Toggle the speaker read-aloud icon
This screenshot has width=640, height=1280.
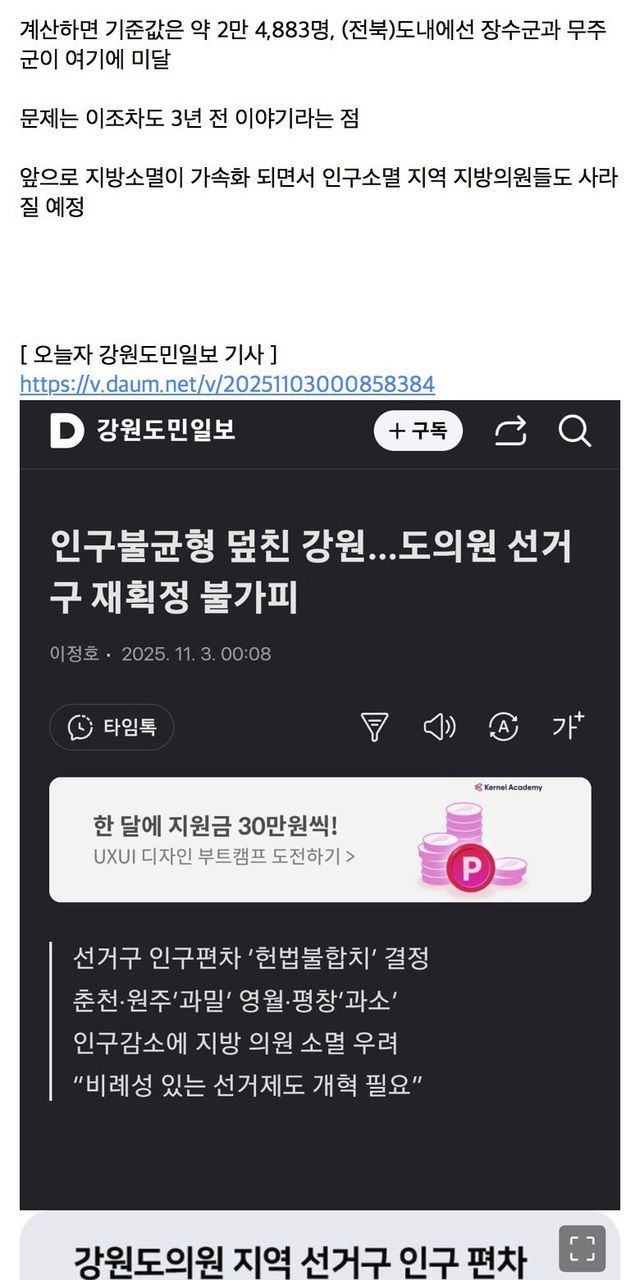coord(439,727)
